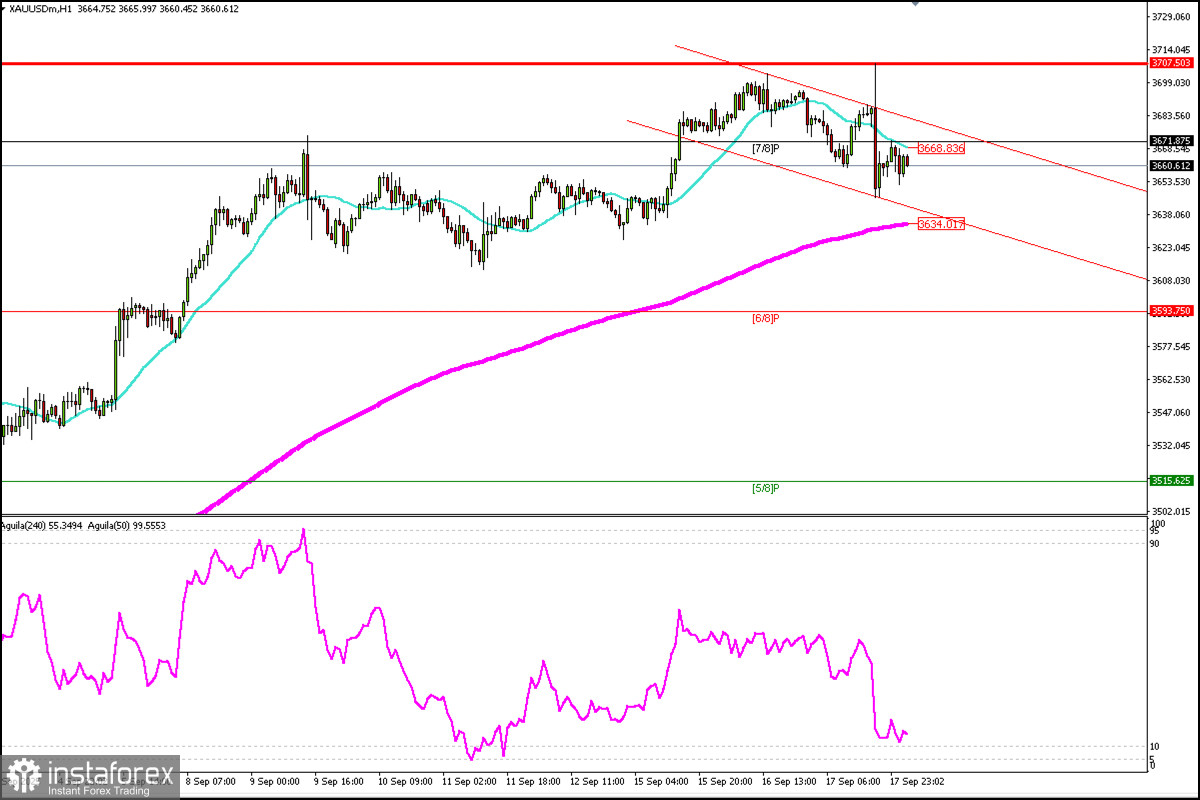The height and width of the screenshot is (800, 1200).
Task: Click the 3729.060 price axis tick
Action: click(x=1172, y=17)
